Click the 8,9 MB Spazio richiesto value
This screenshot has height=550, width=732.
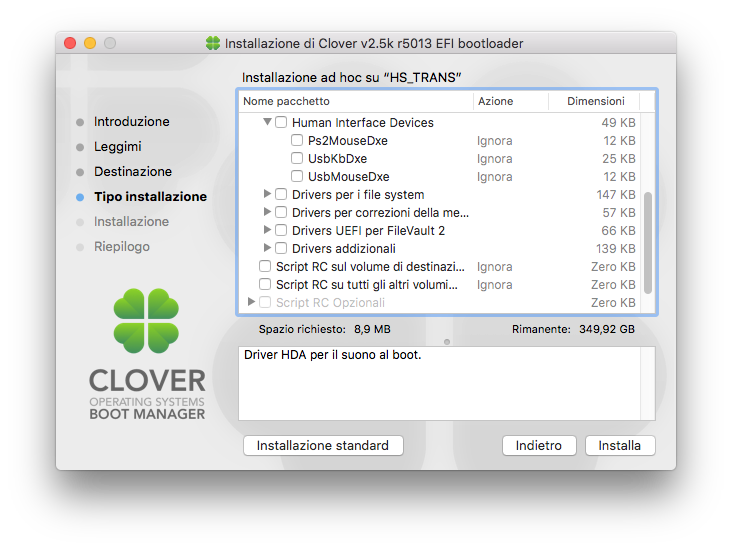coord(372,329)
